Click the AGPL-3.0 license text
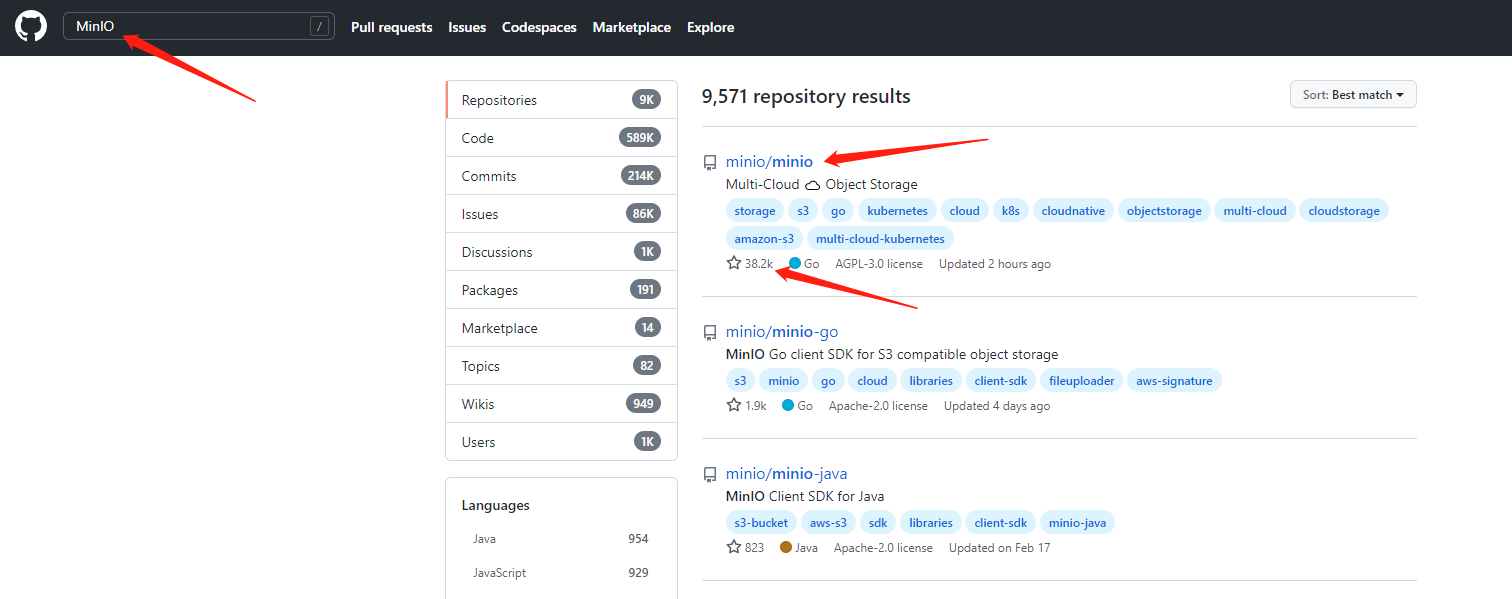1512x599 pixels. pos(881,264)
